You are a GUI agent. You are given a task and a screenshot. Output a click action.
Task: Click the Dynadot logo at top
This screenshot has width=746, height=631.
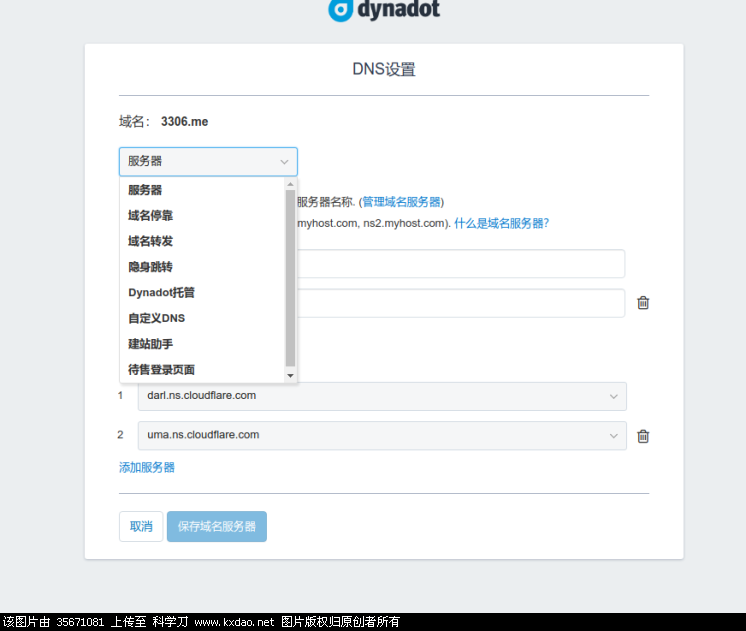click(384, 10)
